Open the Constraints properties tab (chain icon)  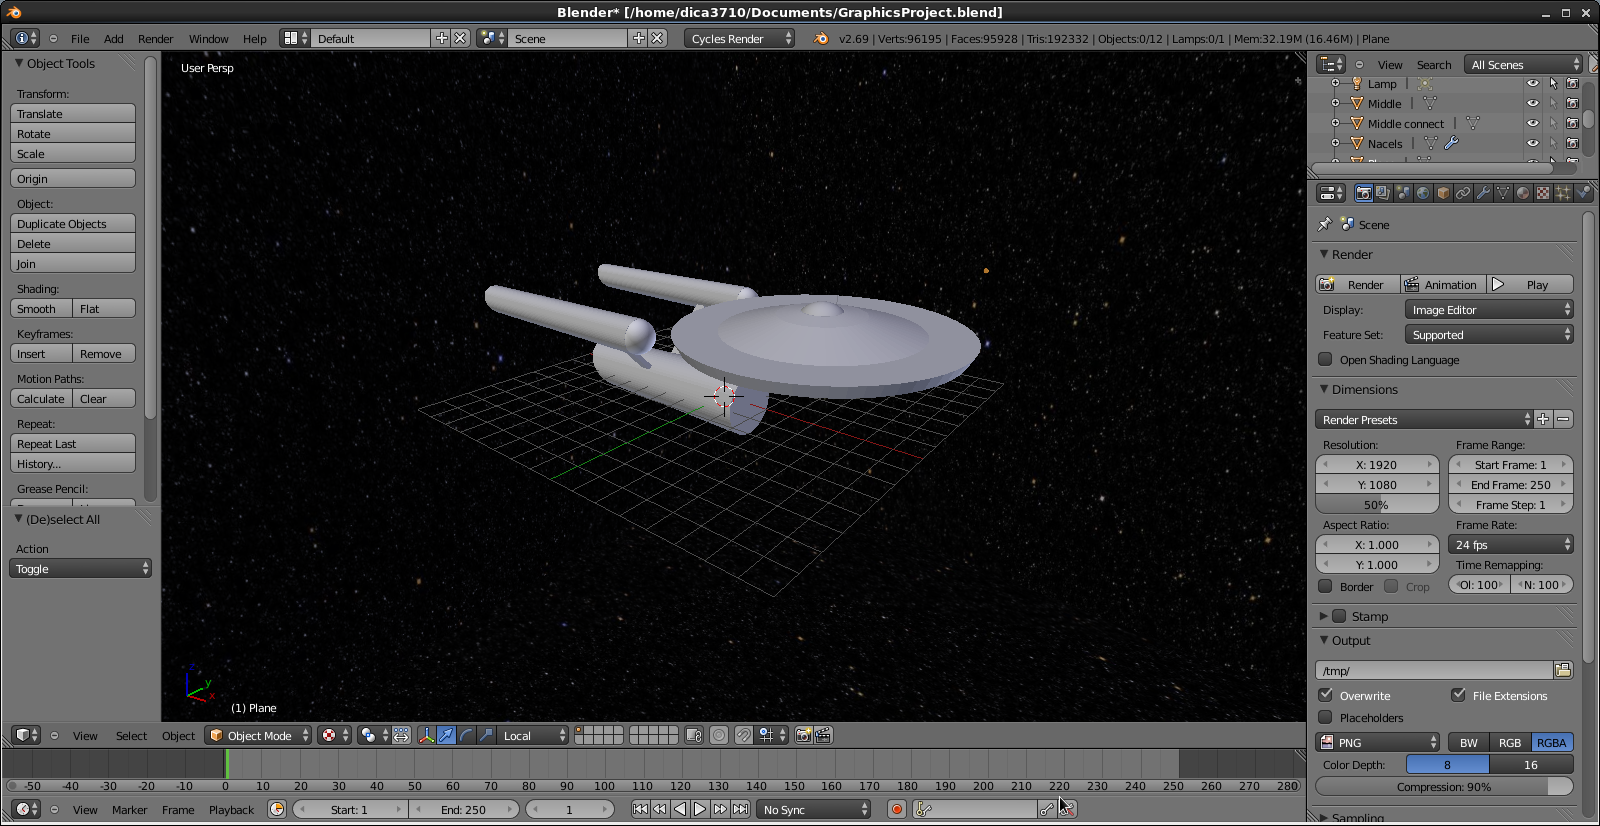click(1463, 193)
